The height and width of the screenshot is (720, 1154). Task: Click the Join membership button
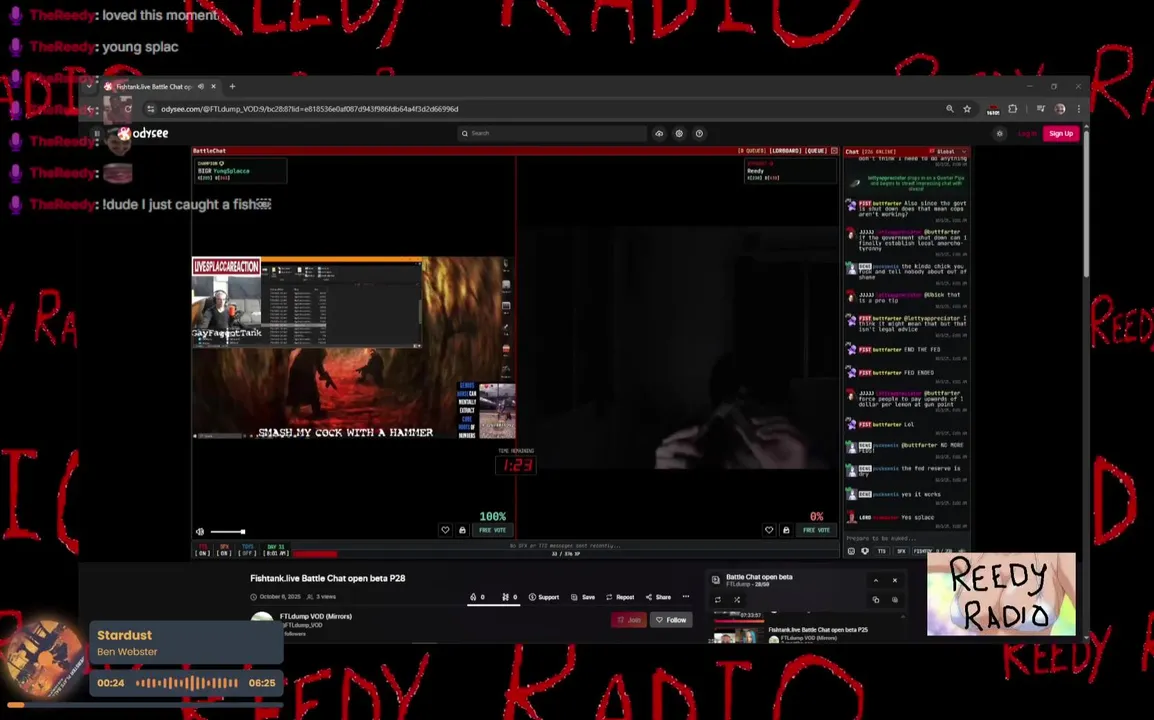pyautogui.click(x=629, y=620)
